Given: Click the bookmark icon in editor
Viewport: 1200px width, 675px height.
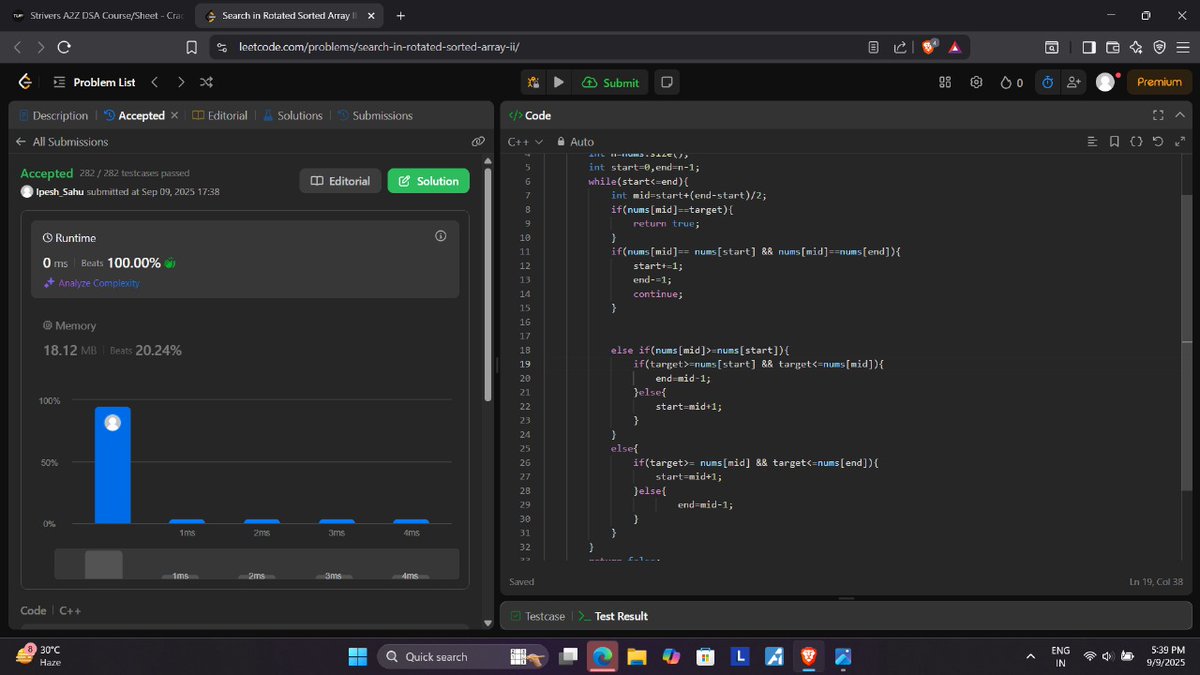Looking at the screenshot, I should tap(1114, 142).
